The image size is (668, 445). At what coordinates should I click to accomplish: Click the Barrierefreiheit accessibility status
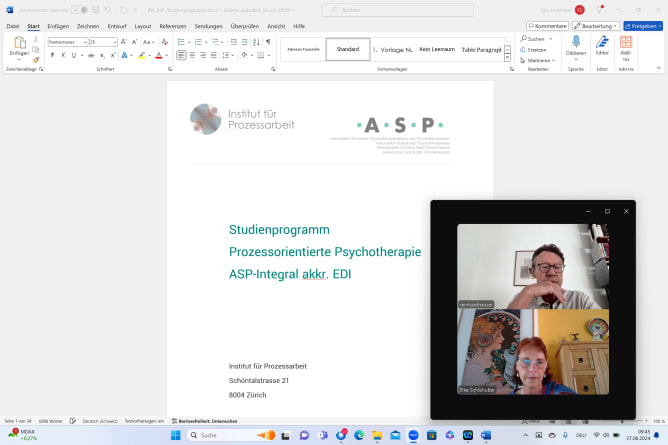[x=204, y=421]
